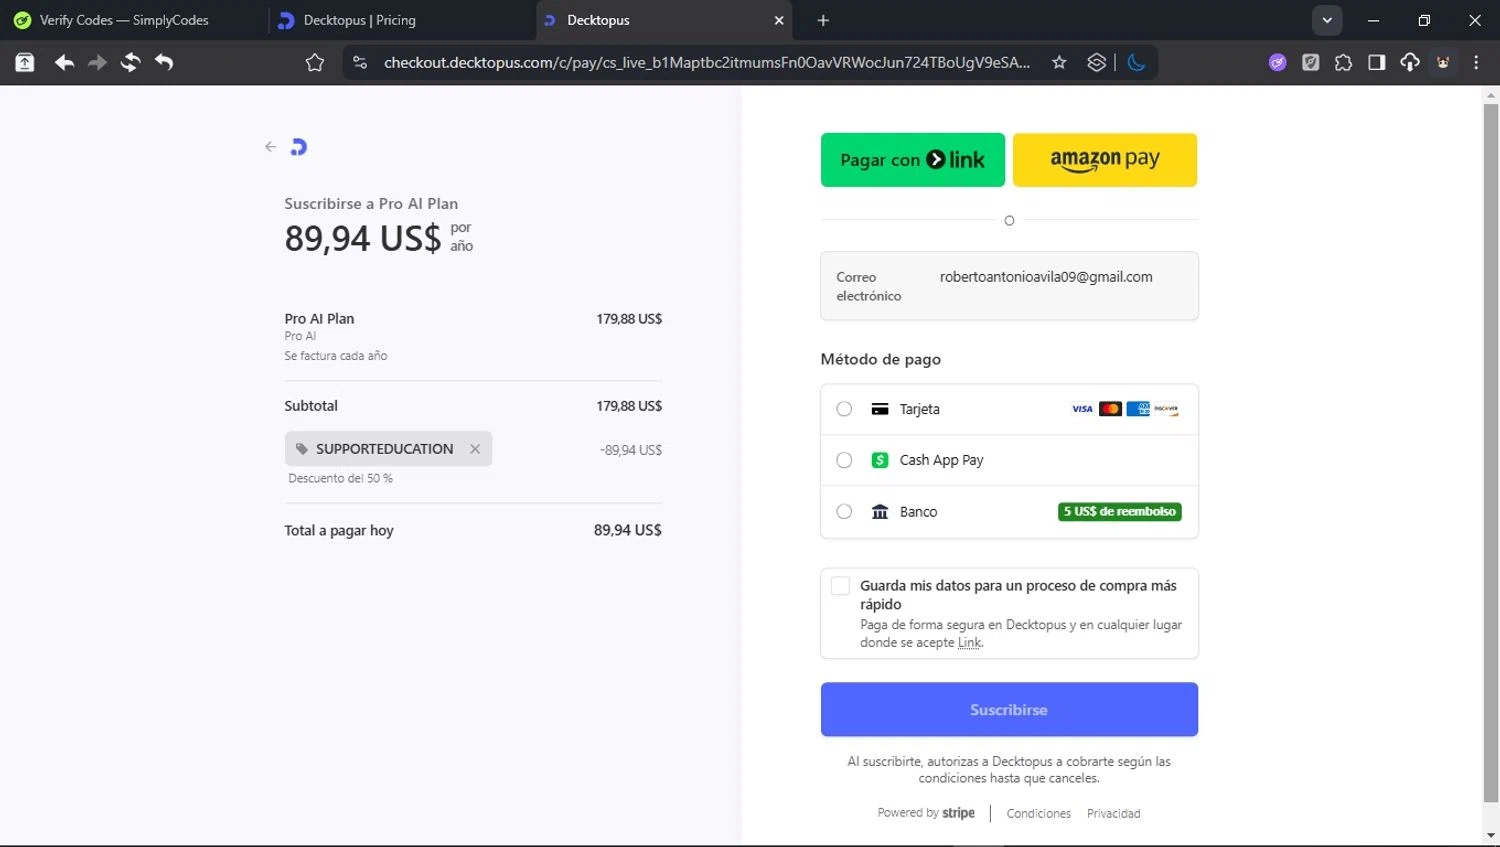Click the 'Descuento del 50 %' text
Image resolution: width=1500 pixels, height=847 pixels.
point(340,479)
